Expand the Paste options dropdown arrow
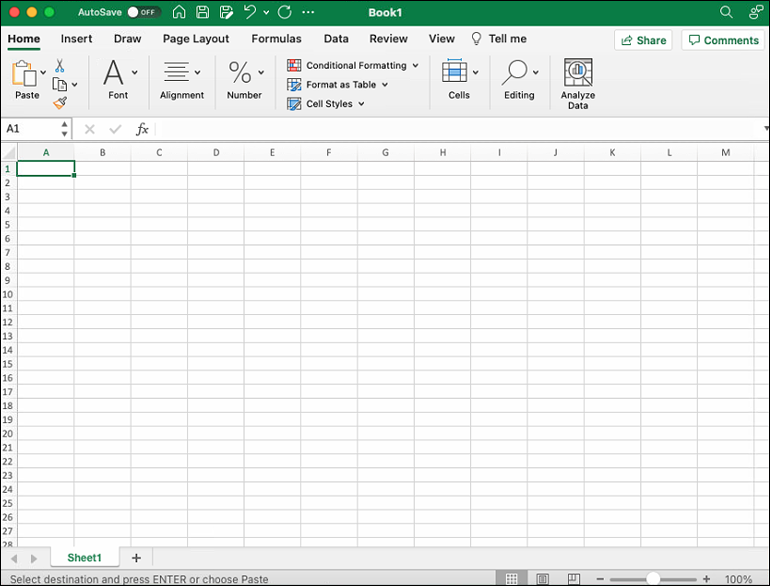 click(x=43, y=73)
